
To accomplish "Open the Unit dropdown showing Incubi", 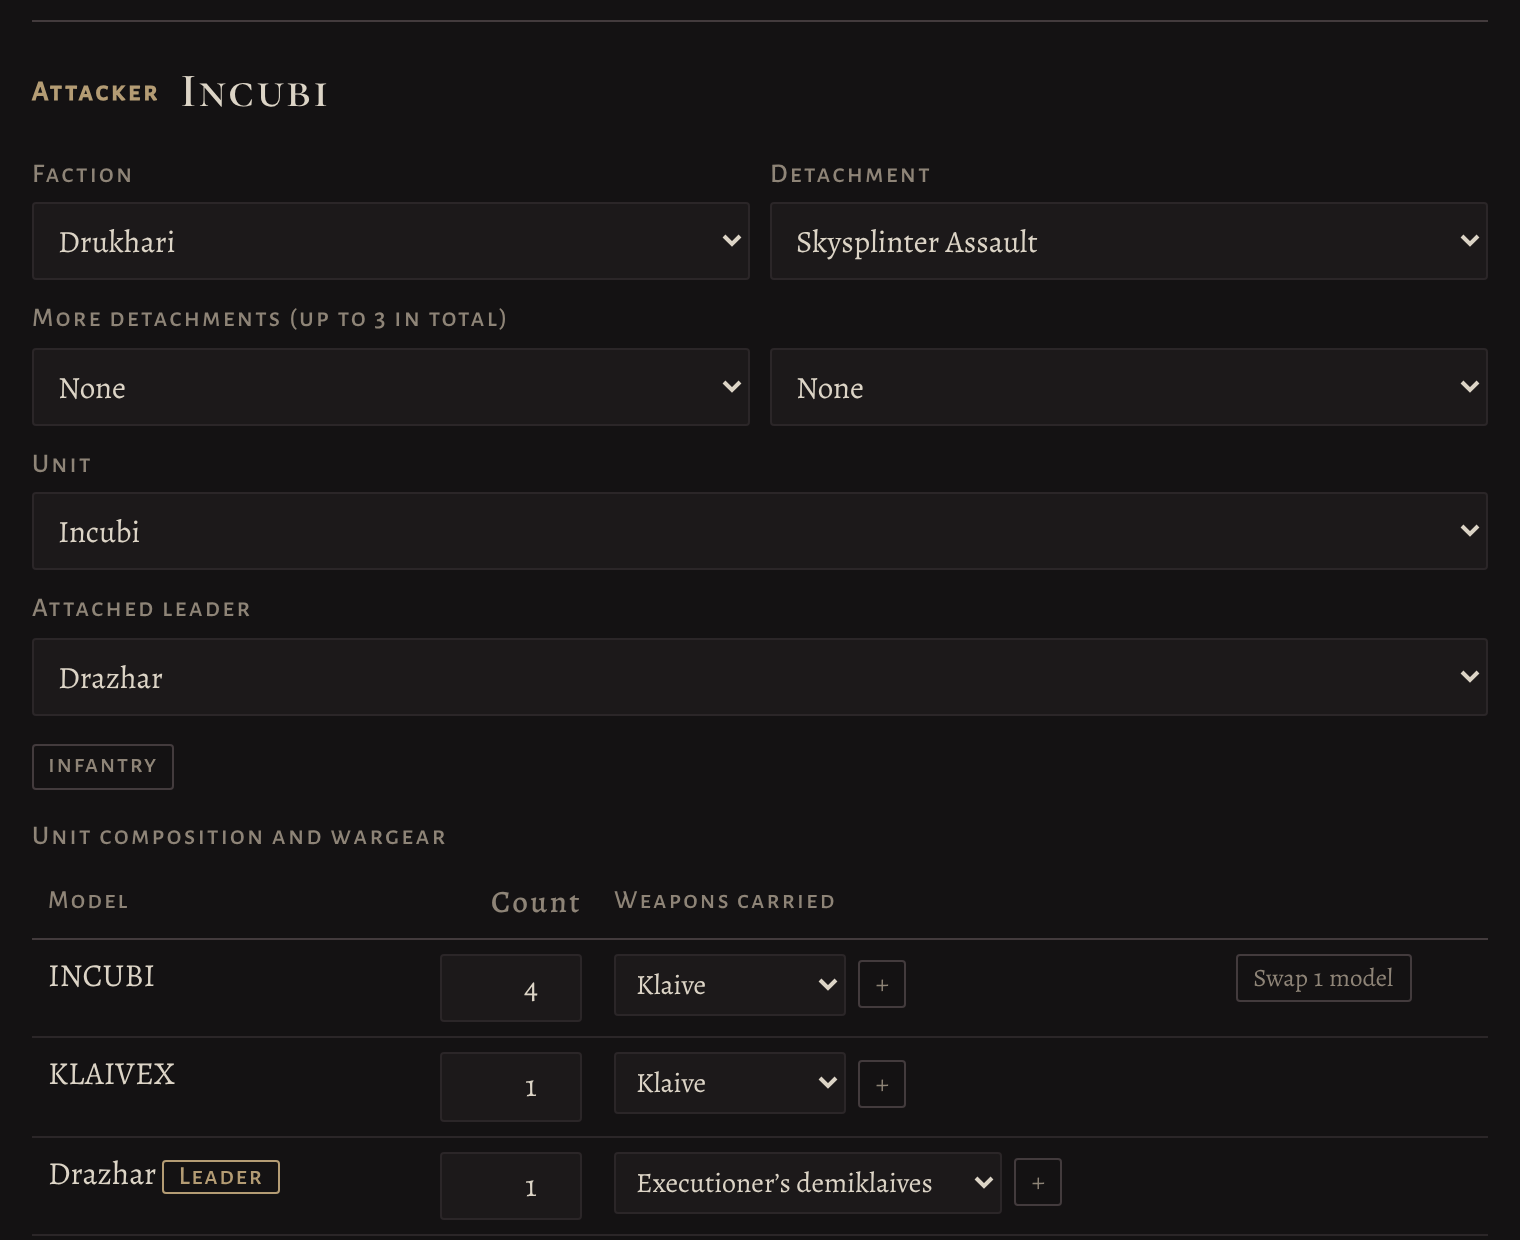I will (760, 531).
